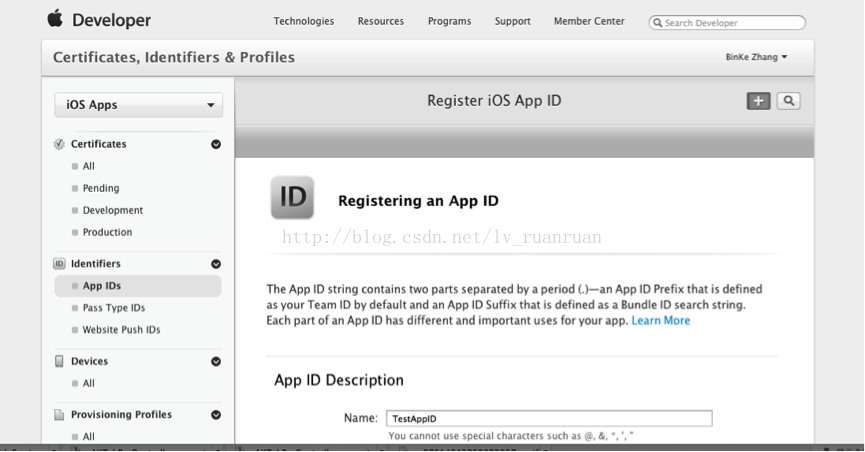Collapse the Certificates section arrow
The height and width of the screenshot is (452, 865).
pos(216,144)
